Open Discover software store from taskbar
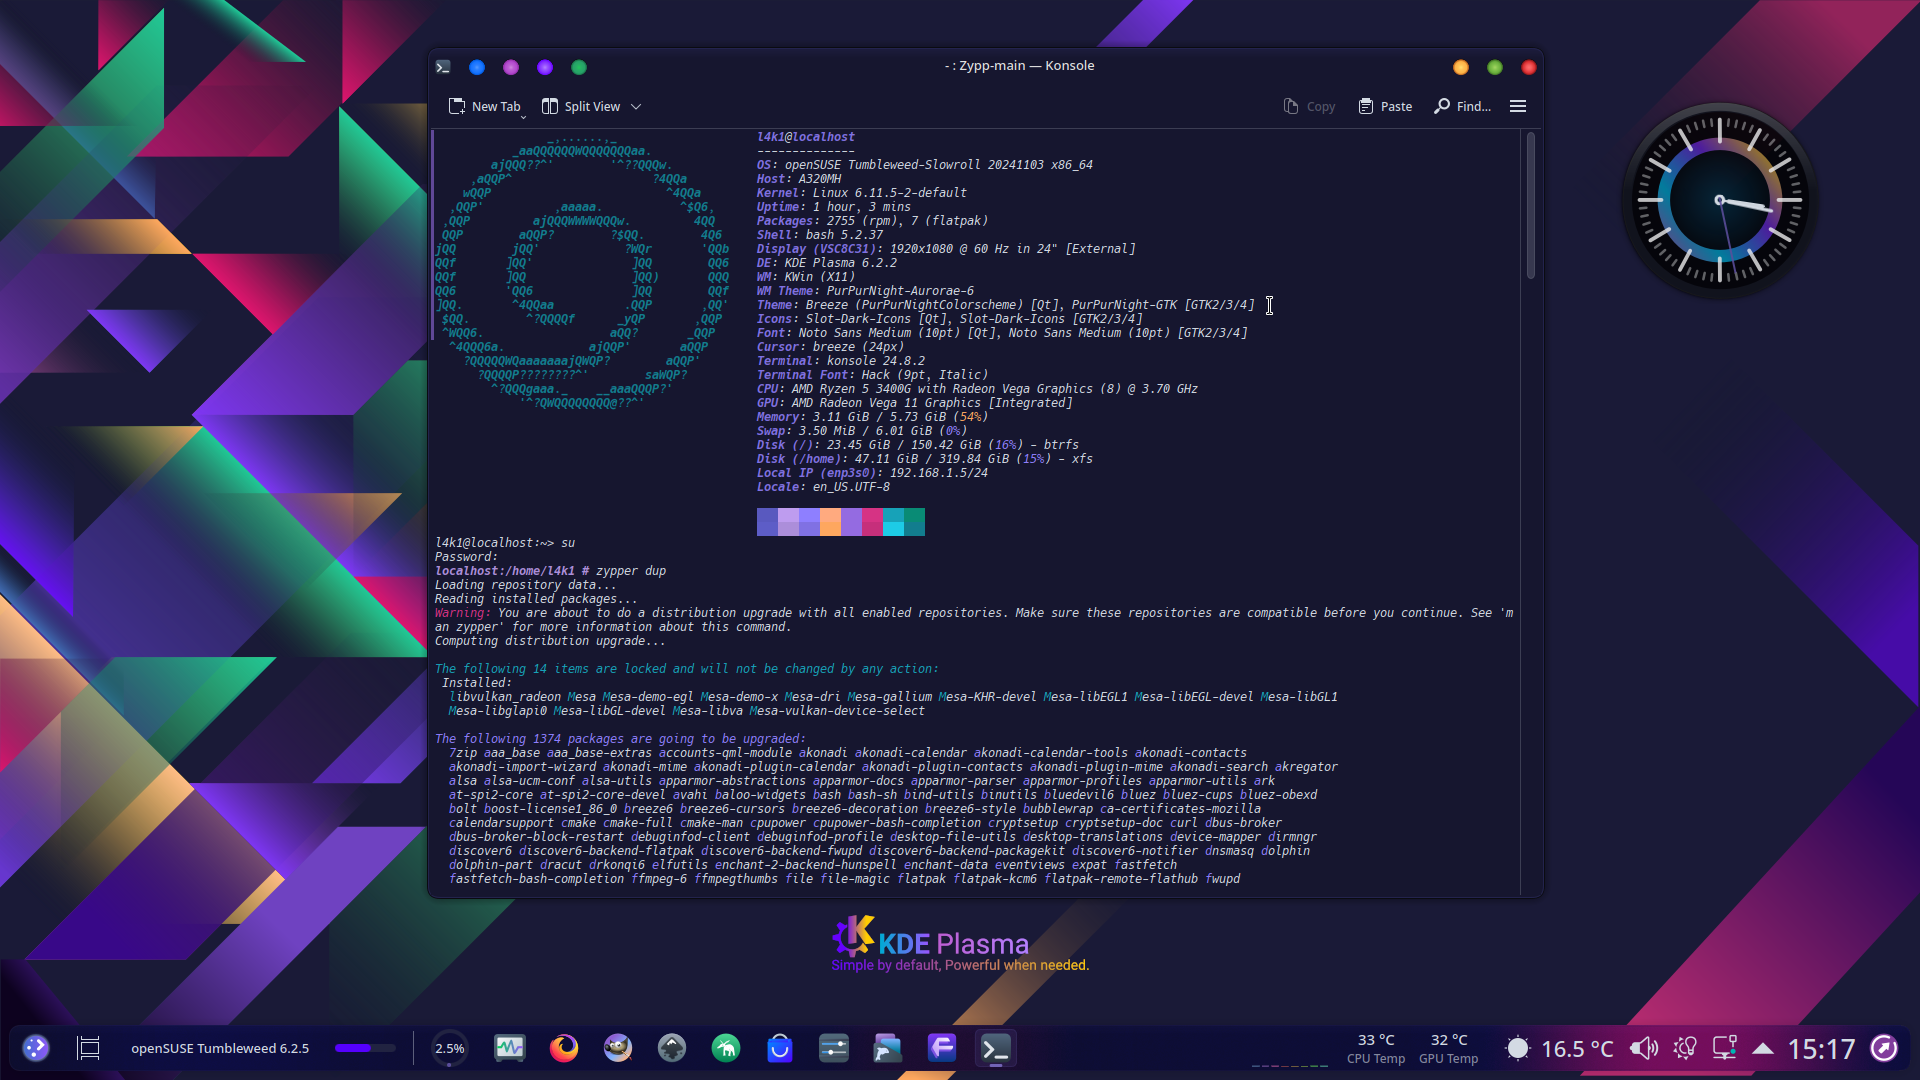The width and height of the screenshot is (1920, 1080). pos(780,1048)
